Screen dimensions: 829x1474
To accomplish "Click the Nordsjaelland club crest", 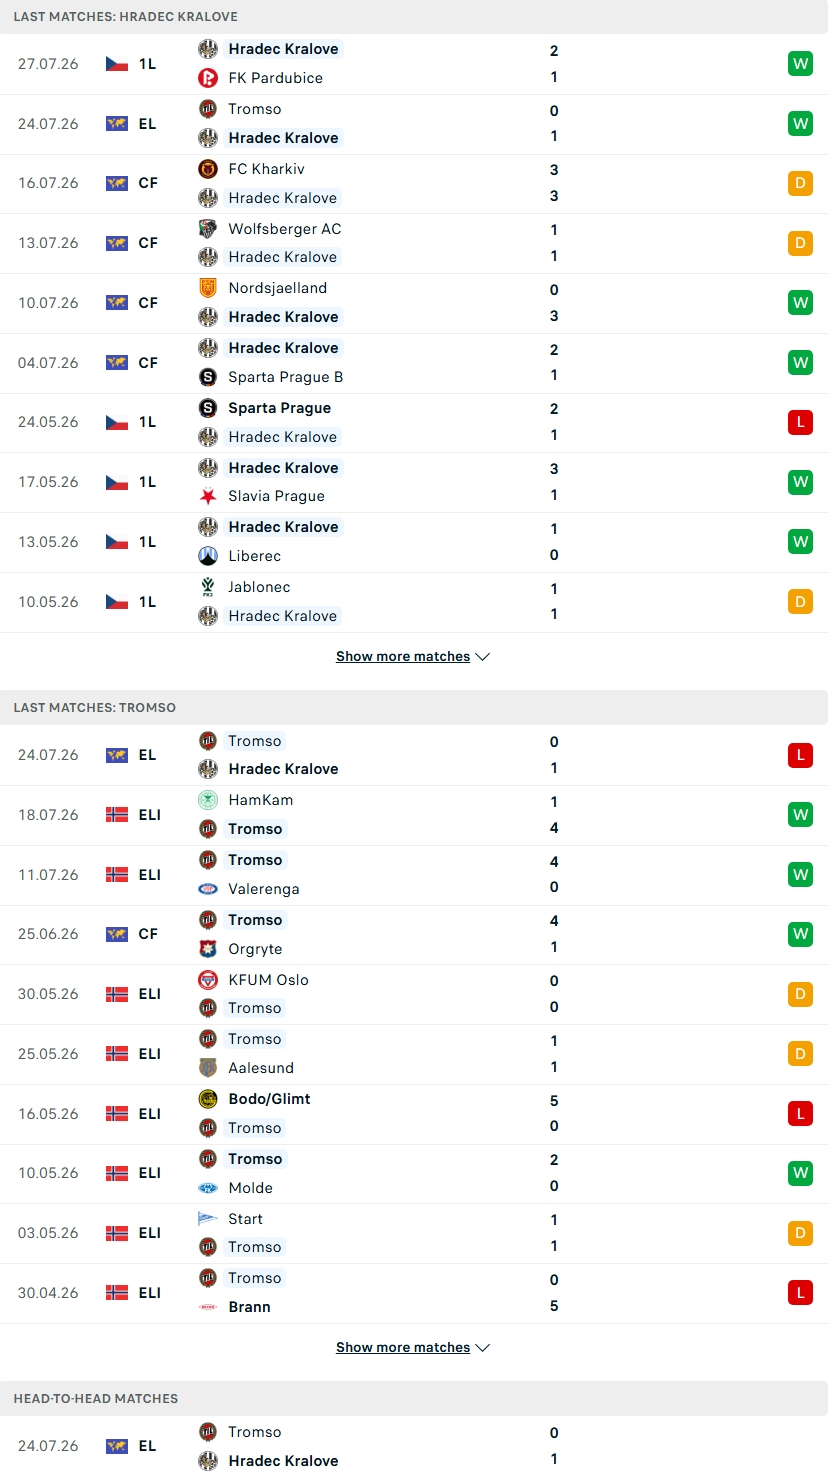I will [208, 288].
